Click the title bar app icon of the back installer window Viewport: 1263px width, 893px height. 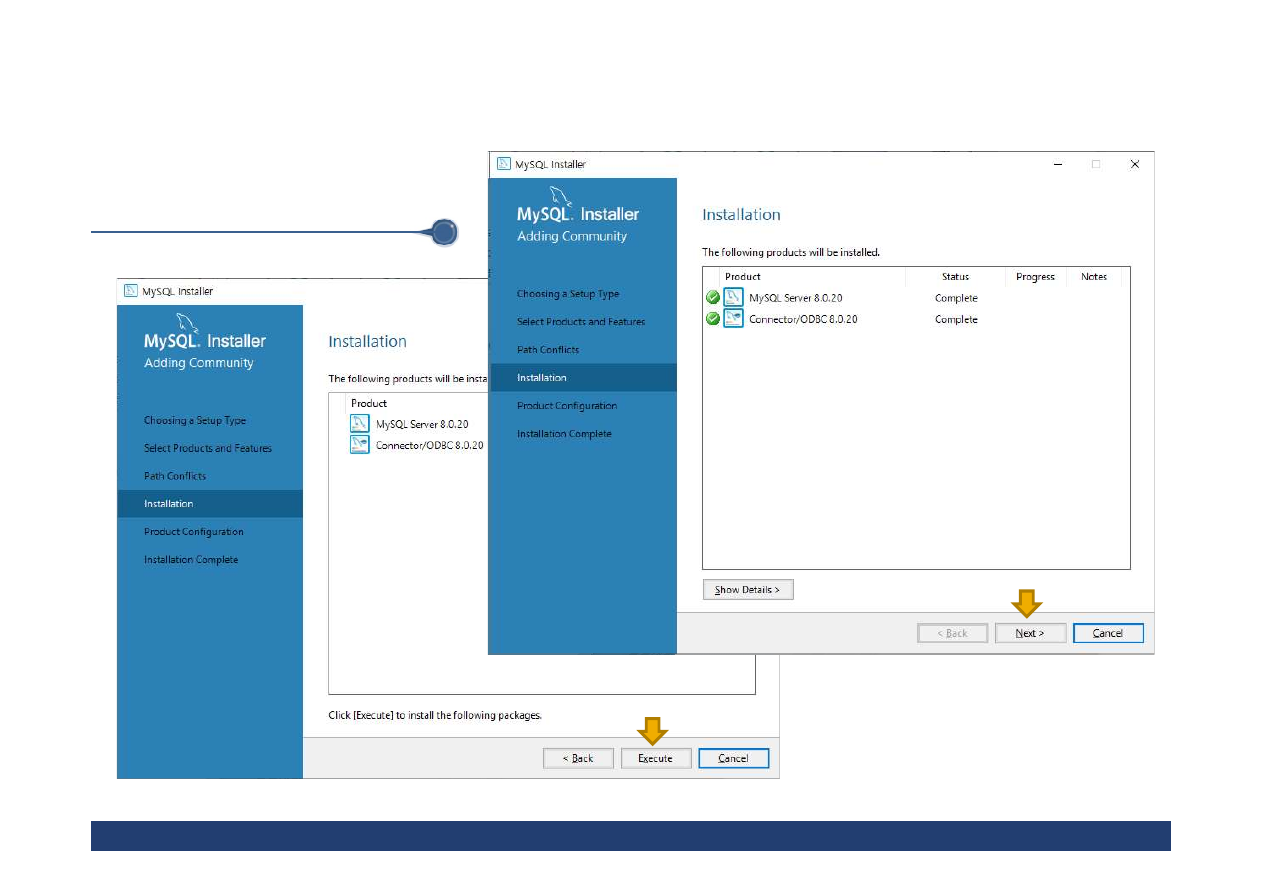click(x=131, y=291)
